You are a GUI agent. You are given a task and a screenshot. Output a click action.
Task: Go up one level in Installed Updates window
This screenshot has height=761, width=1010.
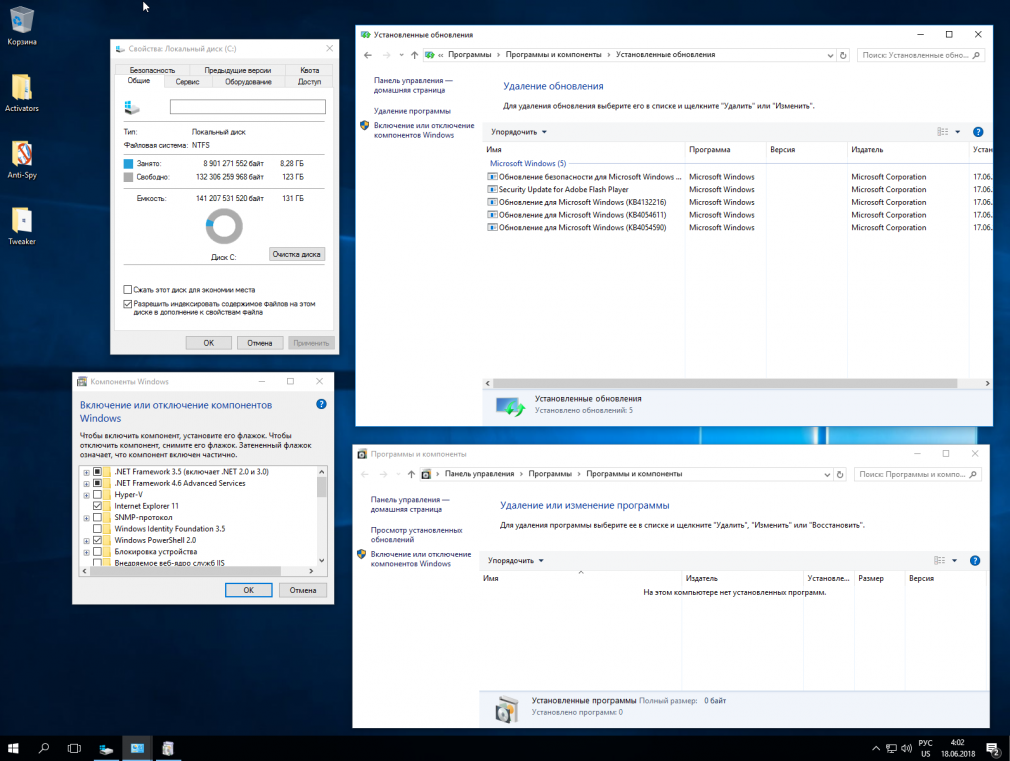click(414, 55)
